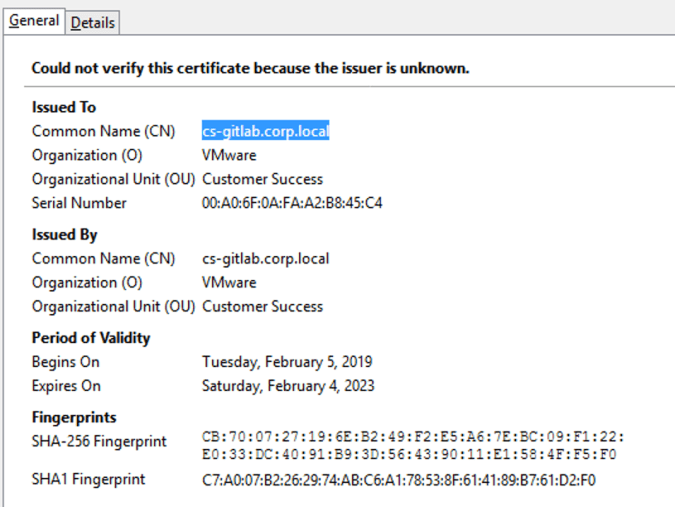Click the Fingerprints section heading
675x507 pixels.
[x=74, y=418]
